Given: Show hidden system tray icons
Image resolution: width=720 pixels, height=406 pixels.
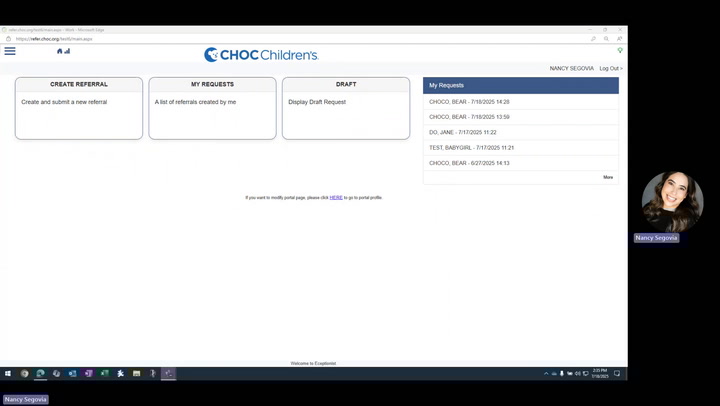Looking at the screenshot, I should 546,373.
